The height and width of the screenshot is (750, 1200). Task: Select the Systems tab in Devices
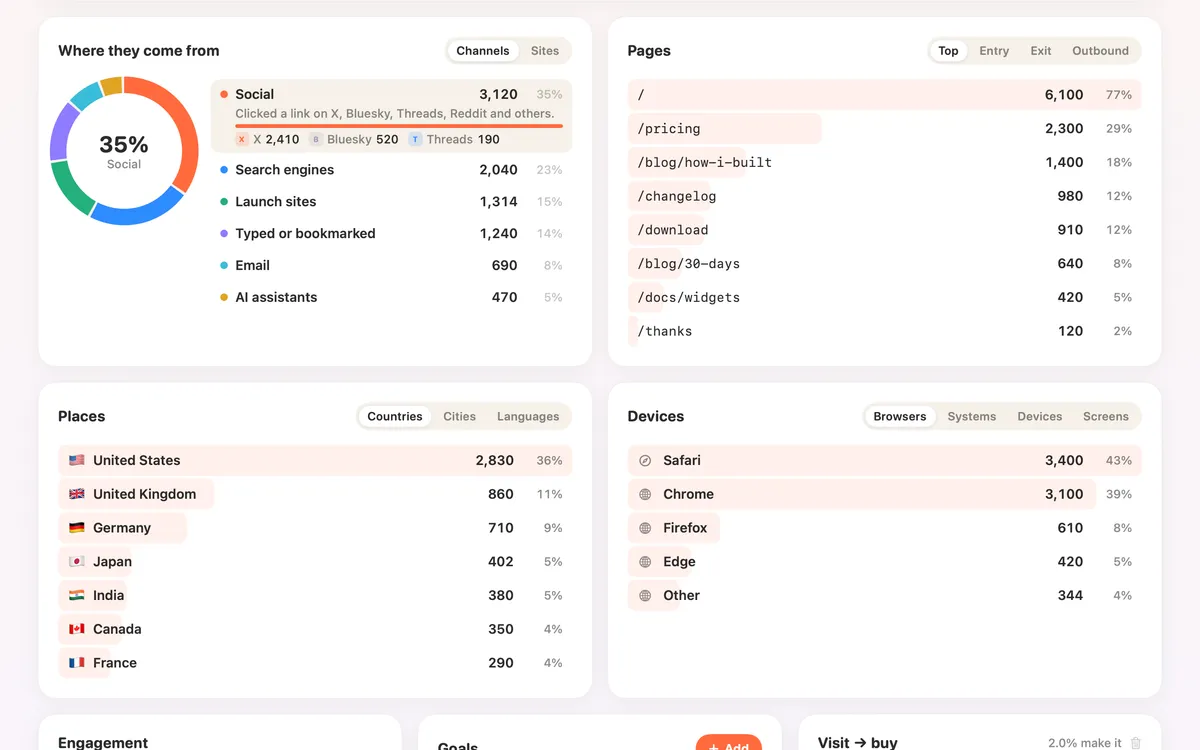[x=972, y=417]
